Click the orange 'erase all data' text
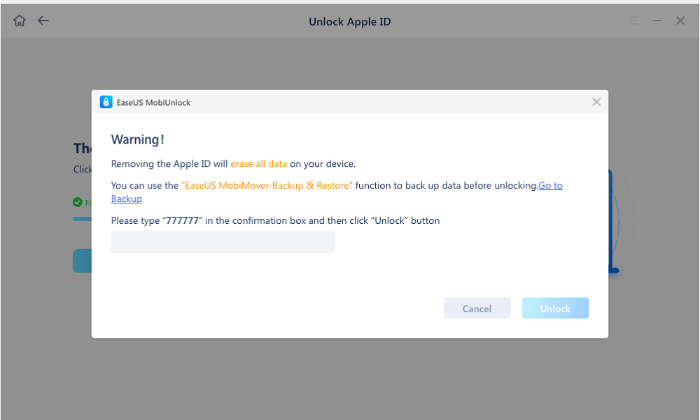The image size is (700, 420). point(258,164)
